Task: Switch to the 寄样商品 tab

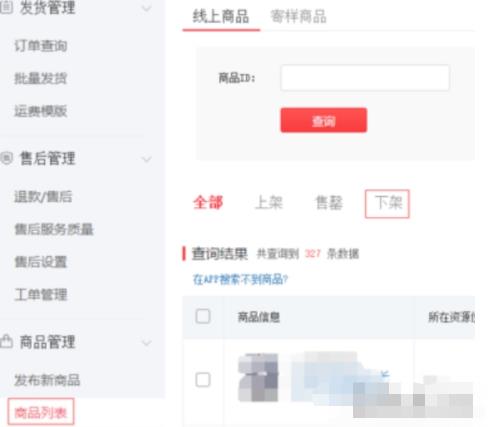Action: coord(298,16)
